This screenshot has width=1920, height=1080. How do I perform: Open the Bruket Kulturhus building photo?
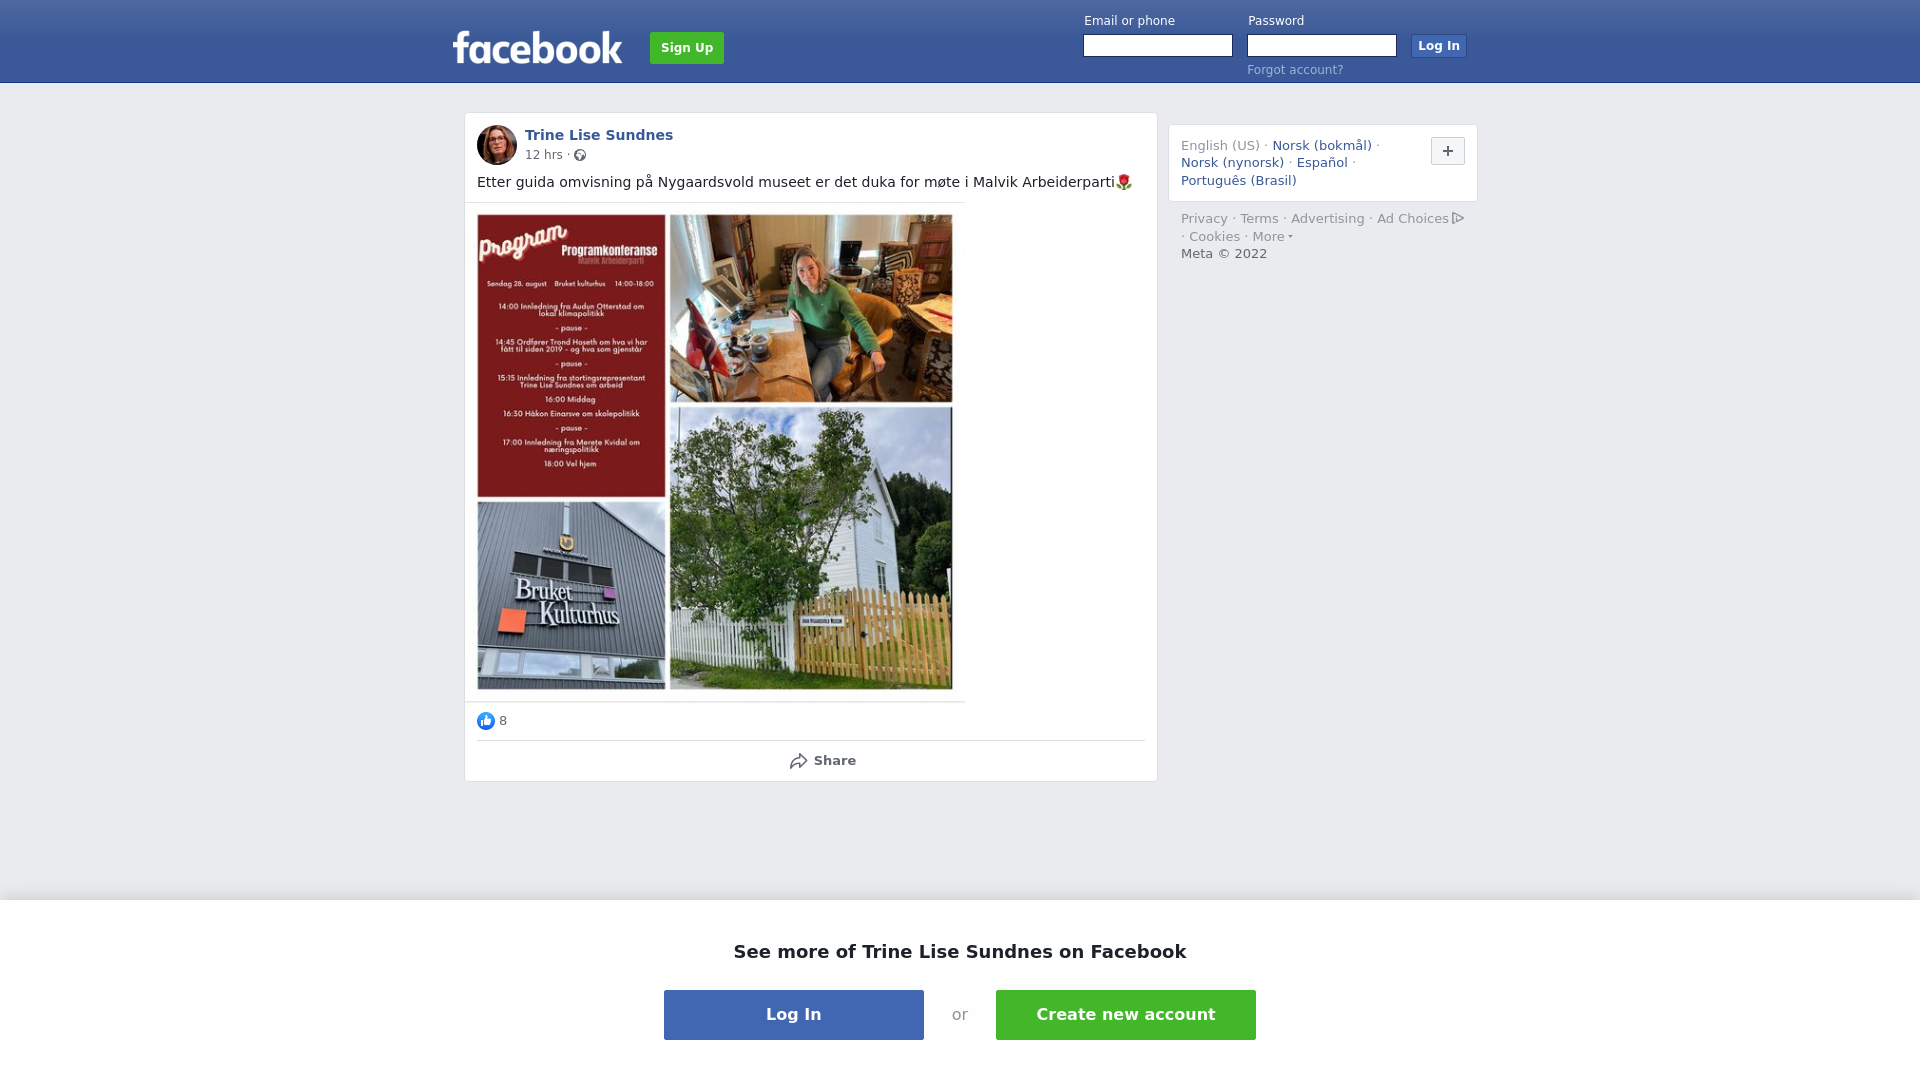click(571, 595)
